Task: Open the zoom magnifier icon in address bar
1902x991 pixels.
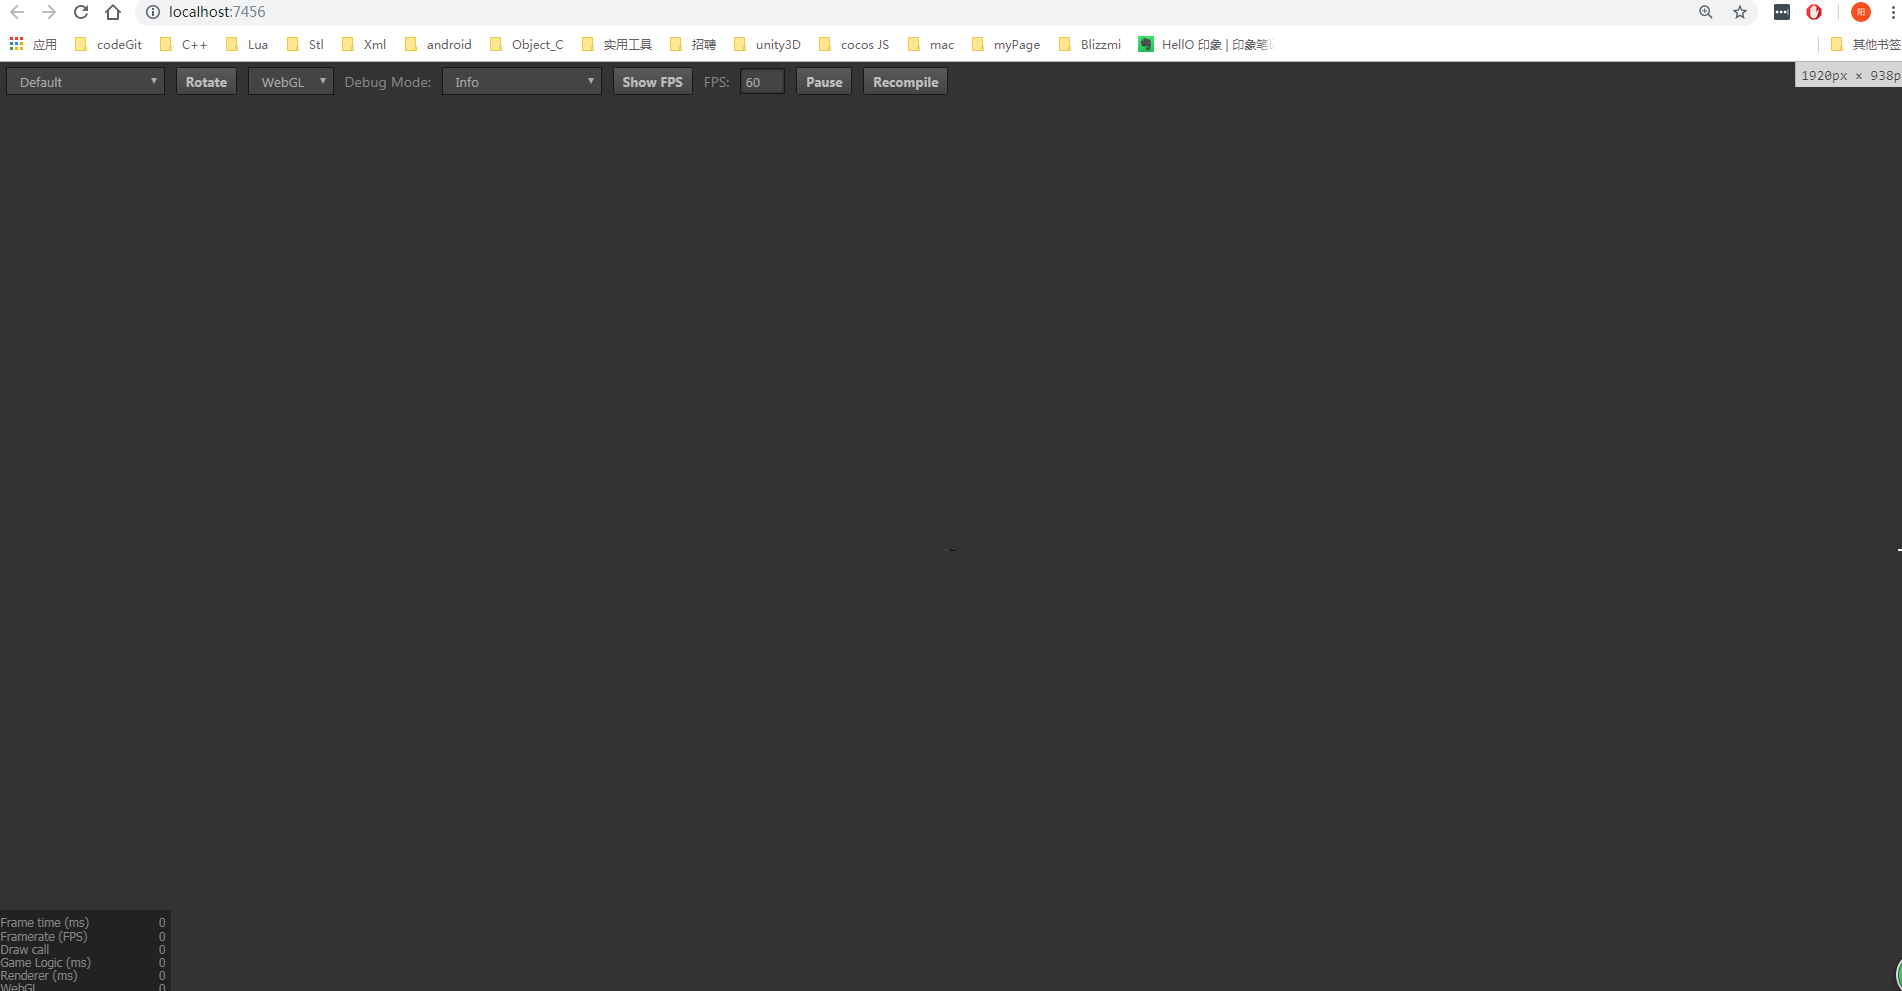Action: [x=1706, y=12]
